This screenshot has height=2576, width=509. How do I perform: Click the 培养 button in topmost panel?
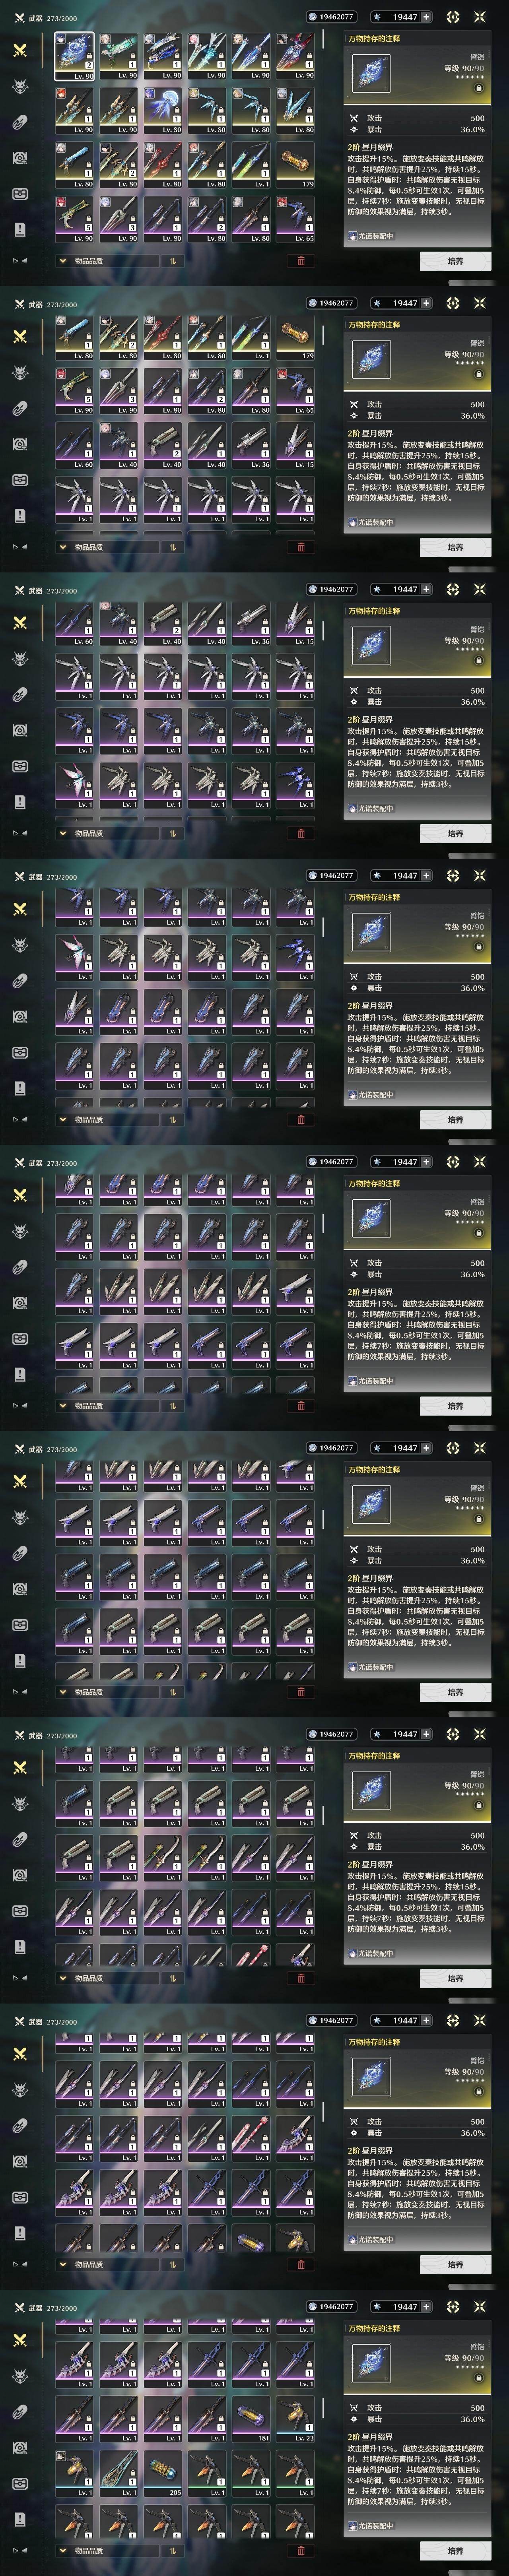point(455,261)
